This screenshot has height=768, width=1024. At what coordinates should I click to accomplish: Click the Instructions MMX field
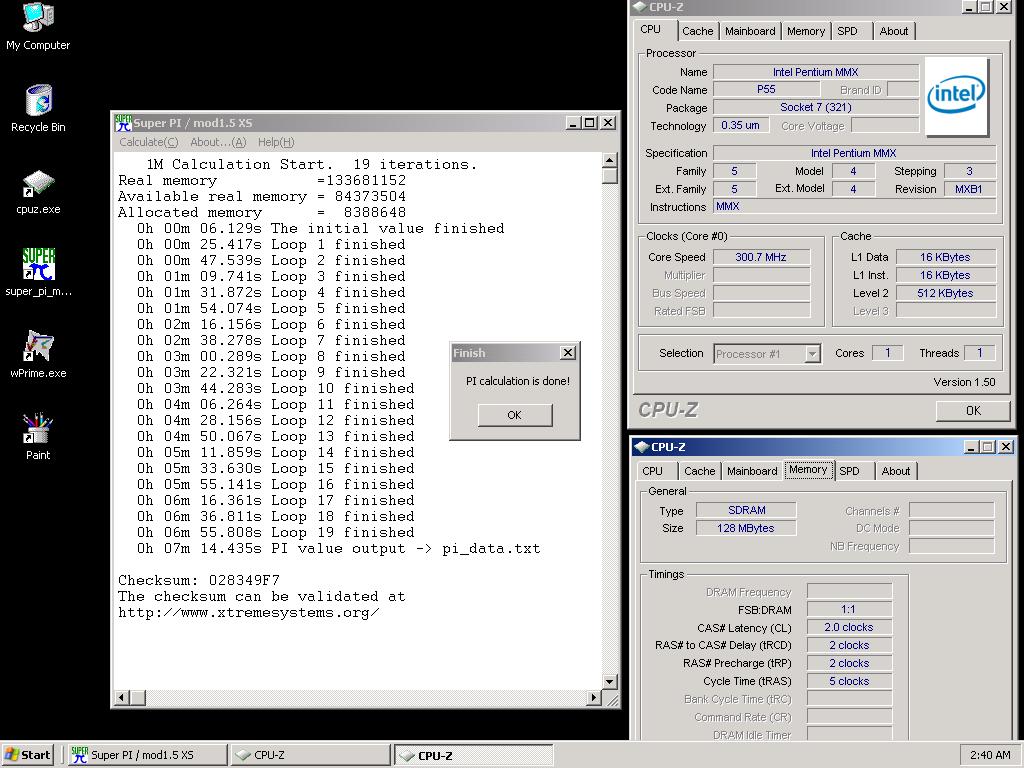[855, 206]
